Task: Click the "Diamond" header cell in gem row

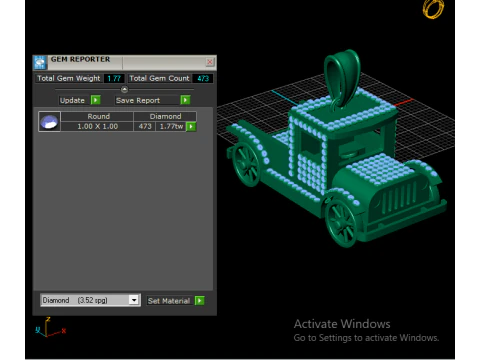Action: (x=165, y=116)
